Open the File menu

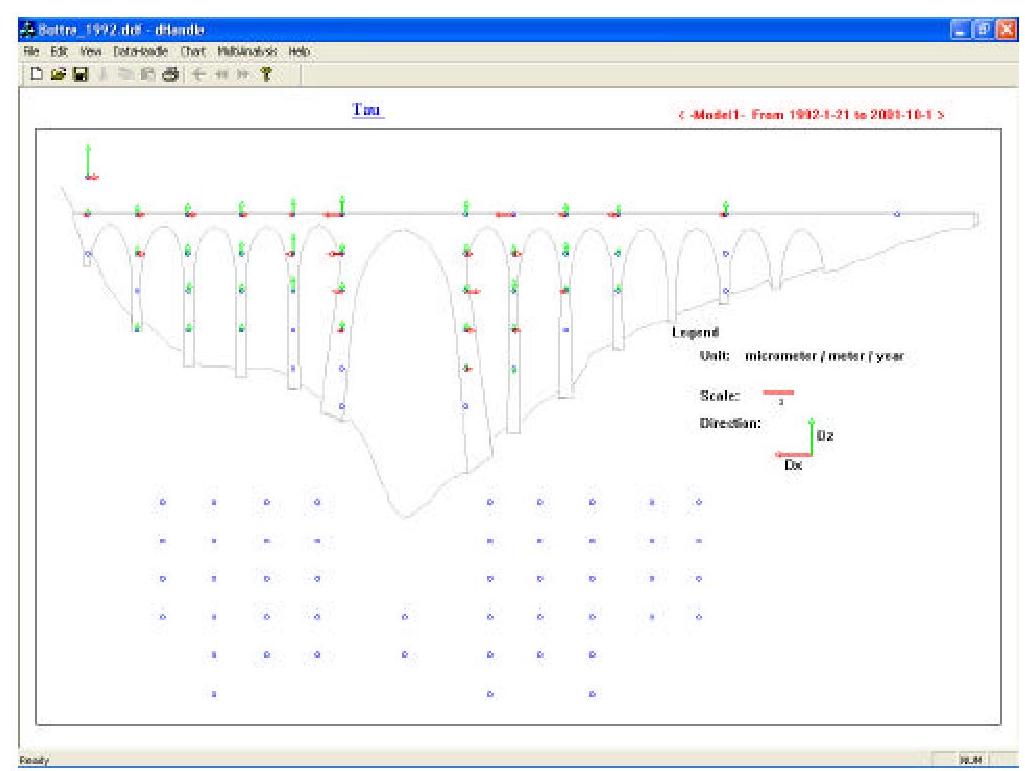31,51
